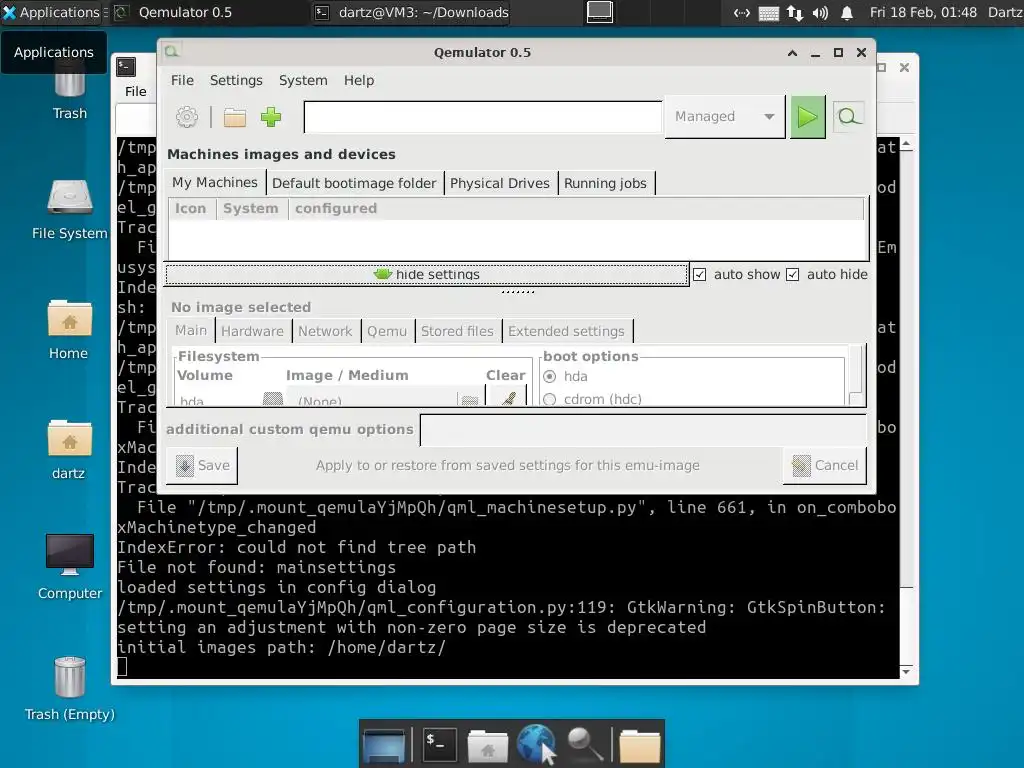Image resolution: width=1024 pixels, height=768 pixels.
Task: Show desktop from dock icon
Action: (384, 744)
